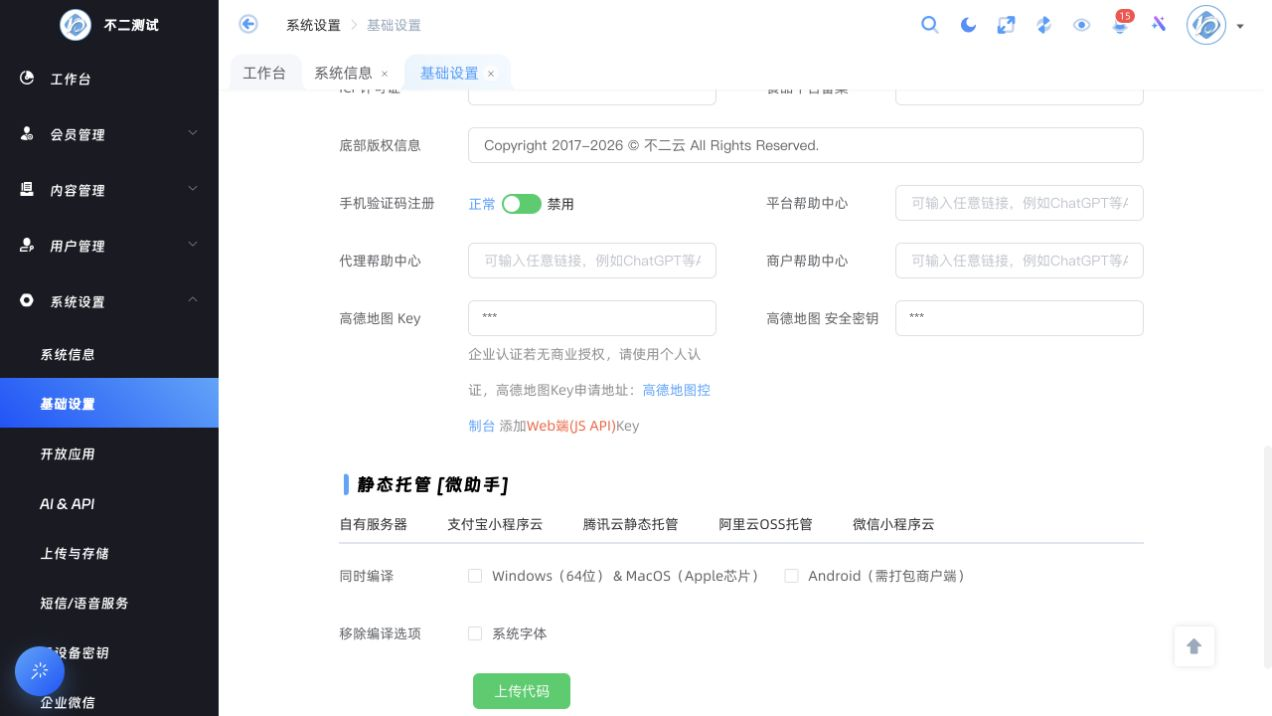Image resolution: width=1272 pixels, height=716 pixels.
Task: Click the green 上传代码 button
Action: click(x=521, y=691)
